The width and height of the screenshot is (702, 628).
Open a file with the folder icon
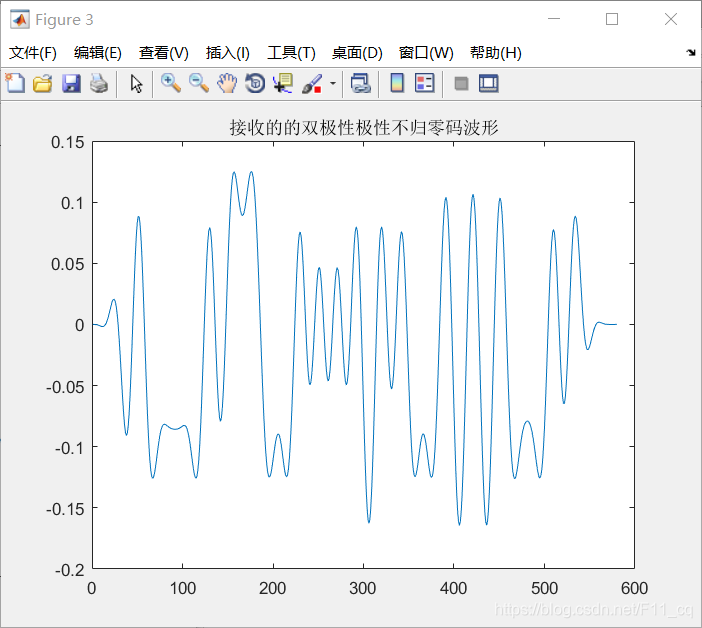point(43,83)
